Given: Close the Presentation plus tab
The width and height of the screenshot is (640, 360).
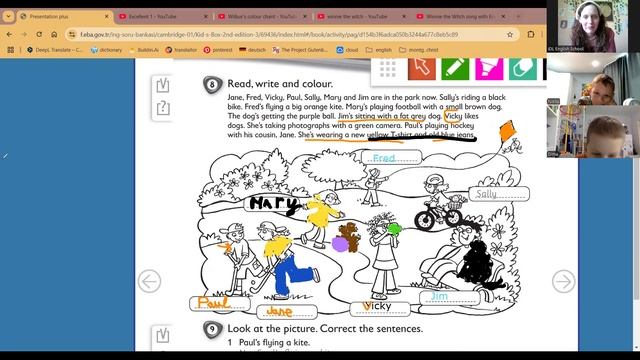Looking at the screenshot, I should click(x=107, y=16).
